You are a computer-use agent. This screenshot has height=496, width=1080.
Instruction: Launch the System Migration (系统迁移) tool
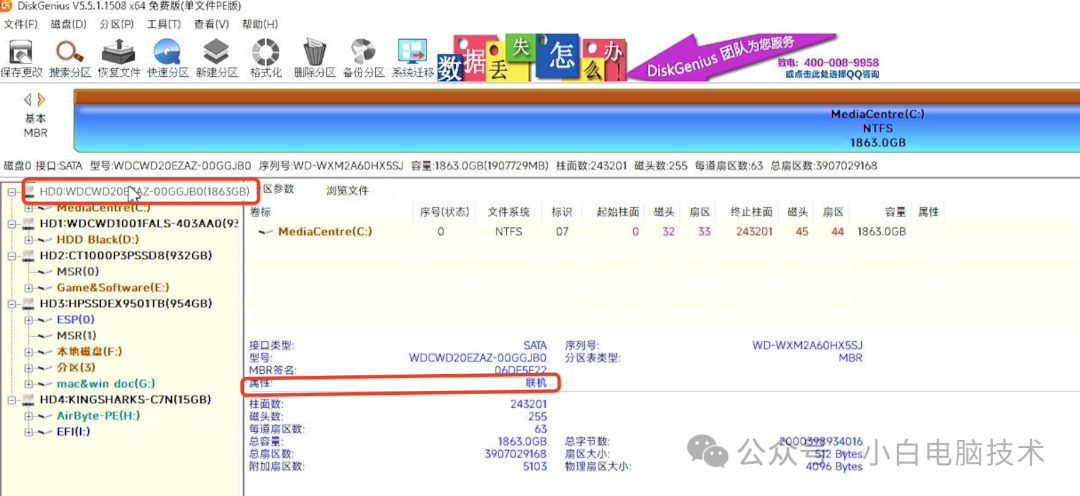(x=413, y=59)
